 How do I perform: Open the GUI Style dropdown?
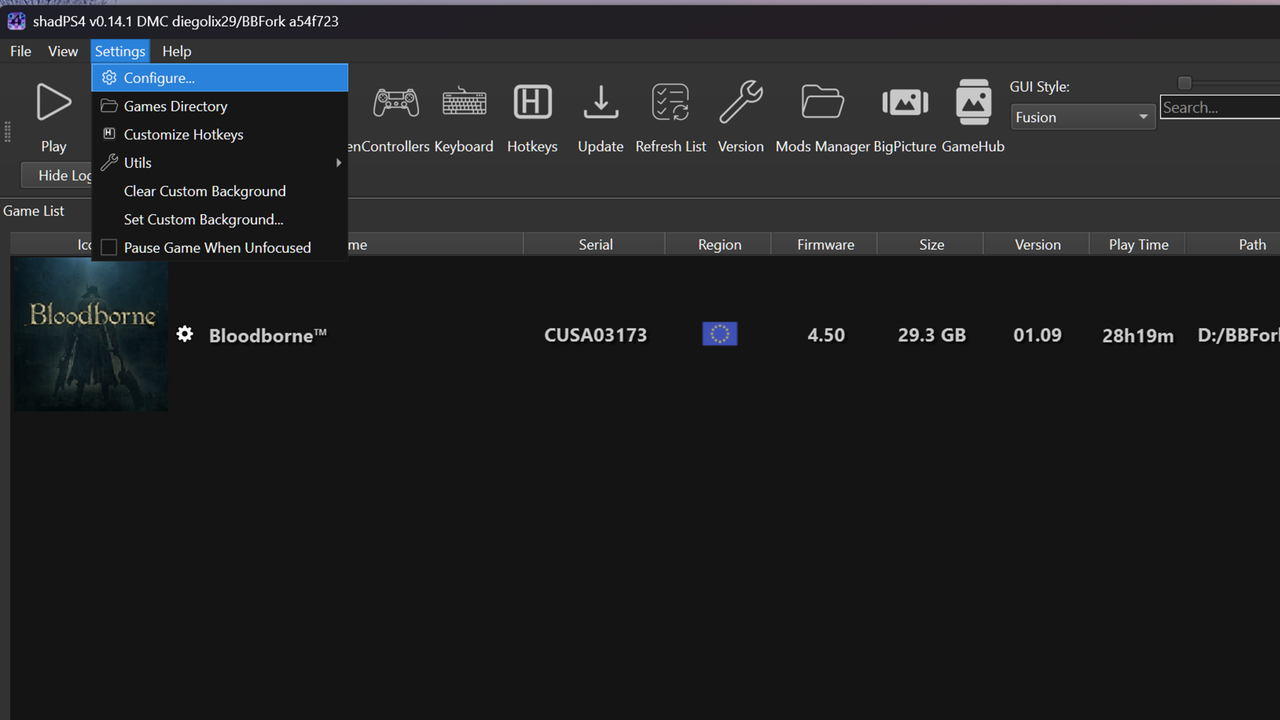(1083, 117)
